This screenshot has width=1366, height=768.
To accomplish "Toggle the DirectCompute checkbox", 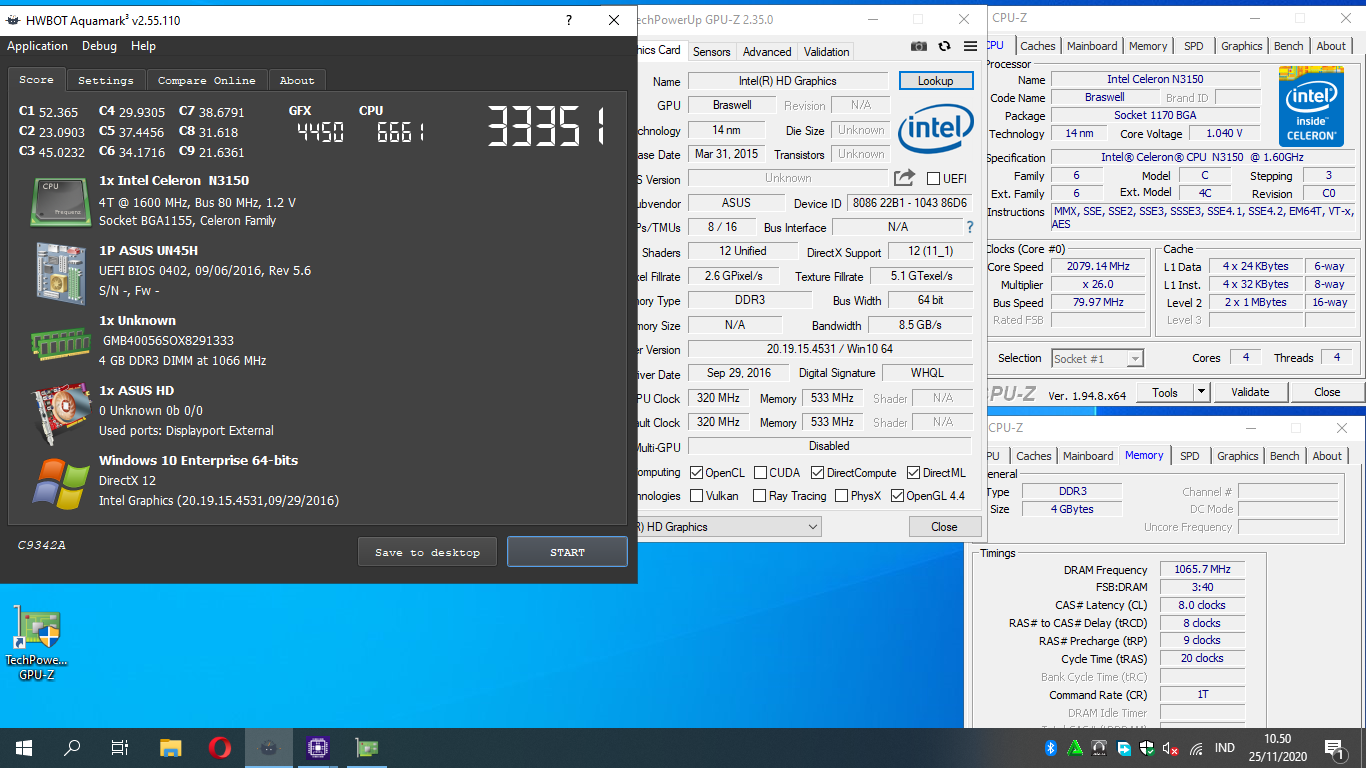I will click(x=817, y=473).
